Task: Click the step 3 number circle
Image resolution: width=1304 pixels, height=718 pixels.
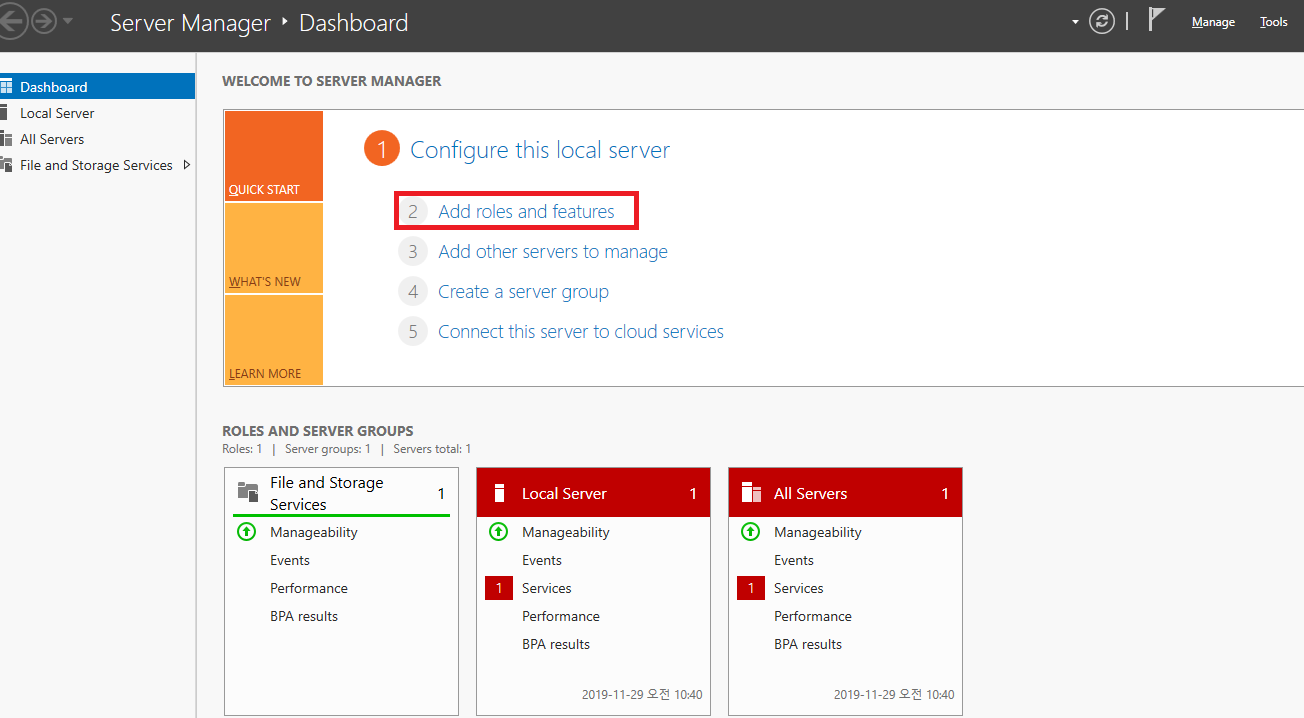Action: click(x=412, y=252)
